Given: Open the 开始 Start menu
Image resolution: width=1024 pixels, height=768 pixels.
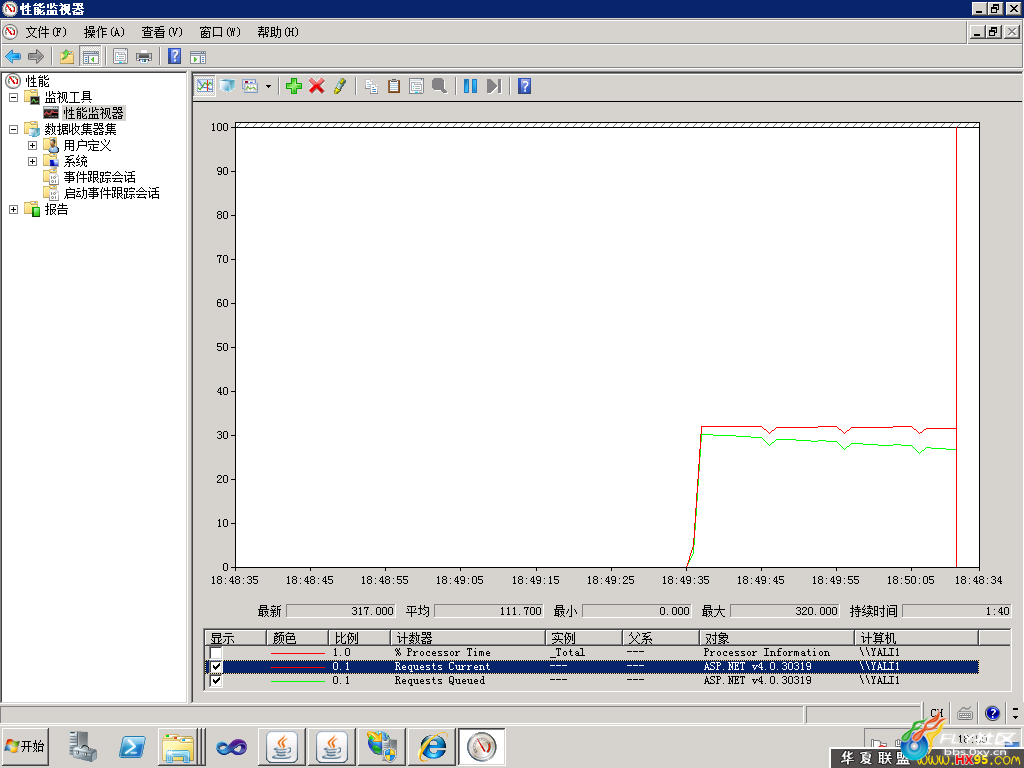Looking at the screenshot, I should [25, 746].
